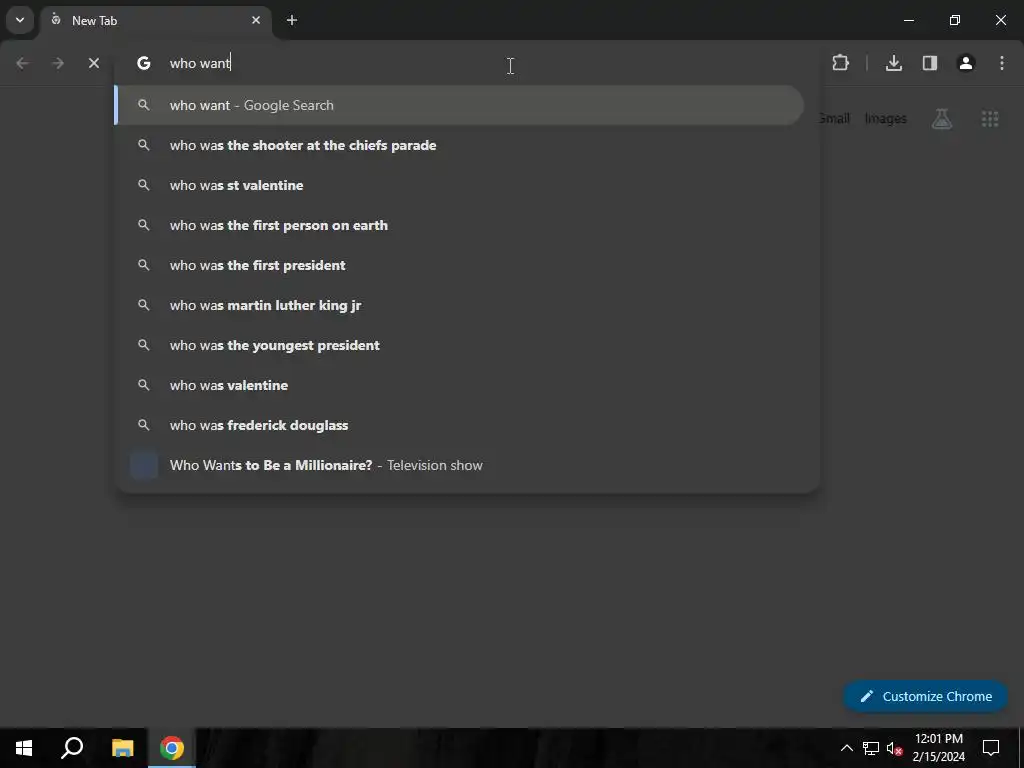Select 'who was the shooter at the chiefs parade'
Screen dimensions: 1024x768
tap(459, 145)
